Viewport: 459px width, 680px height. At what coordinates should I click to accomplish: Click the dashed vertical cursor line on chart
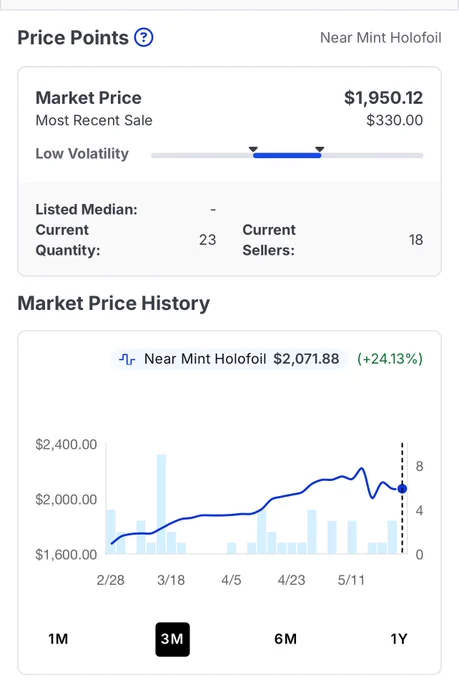tap(402, 498)
